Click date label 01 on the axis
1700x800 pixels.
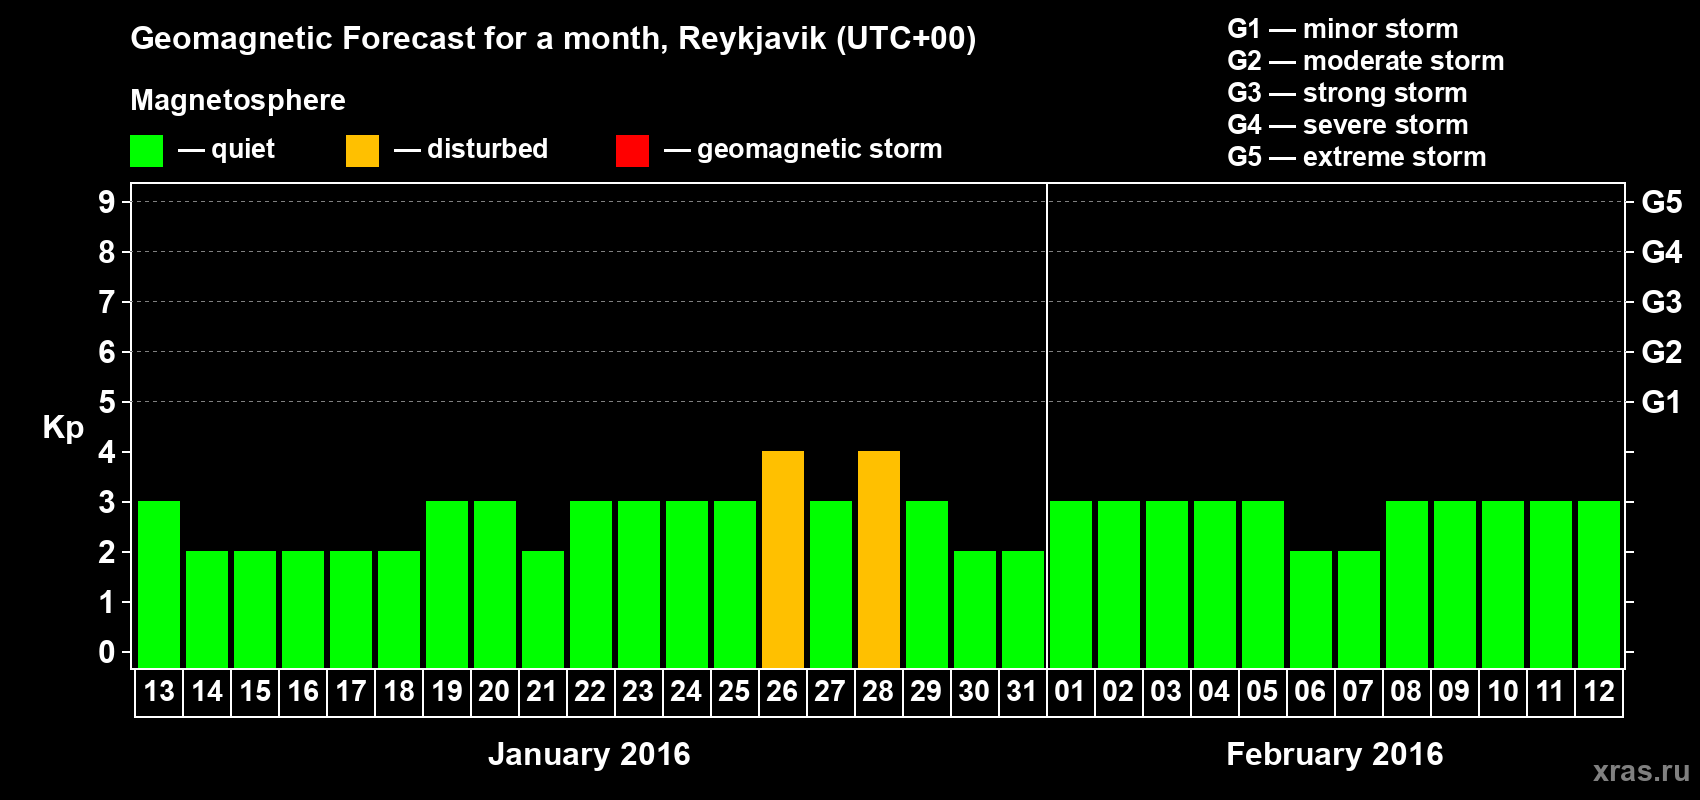[1071, 691]
